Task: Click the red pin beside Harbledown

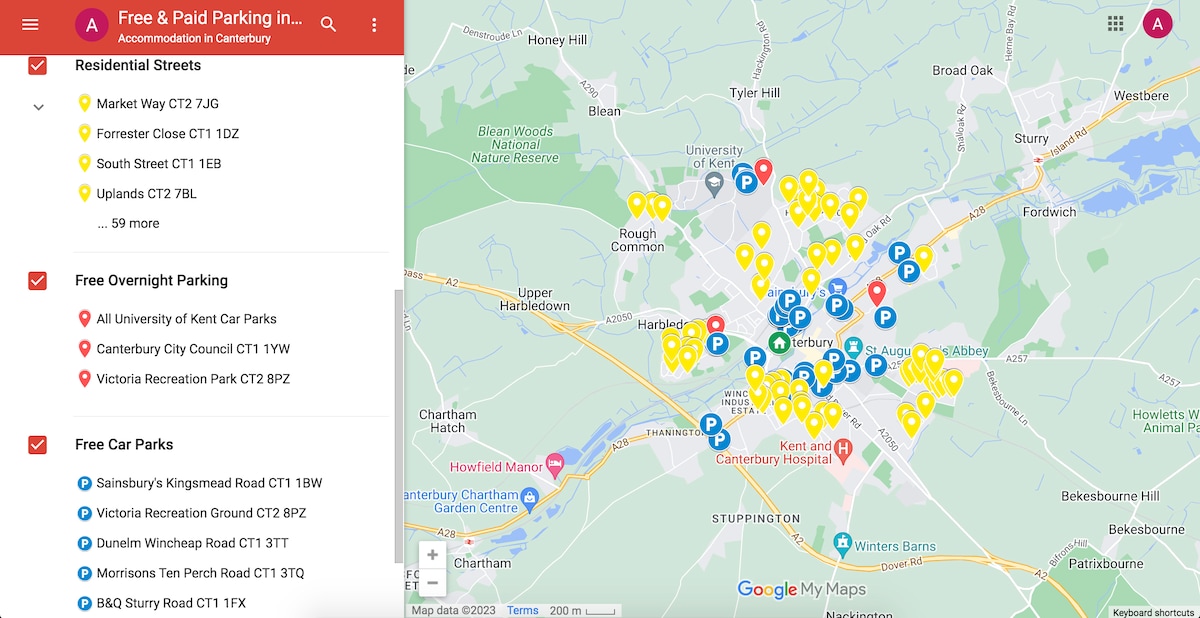Action: (716, 327)
